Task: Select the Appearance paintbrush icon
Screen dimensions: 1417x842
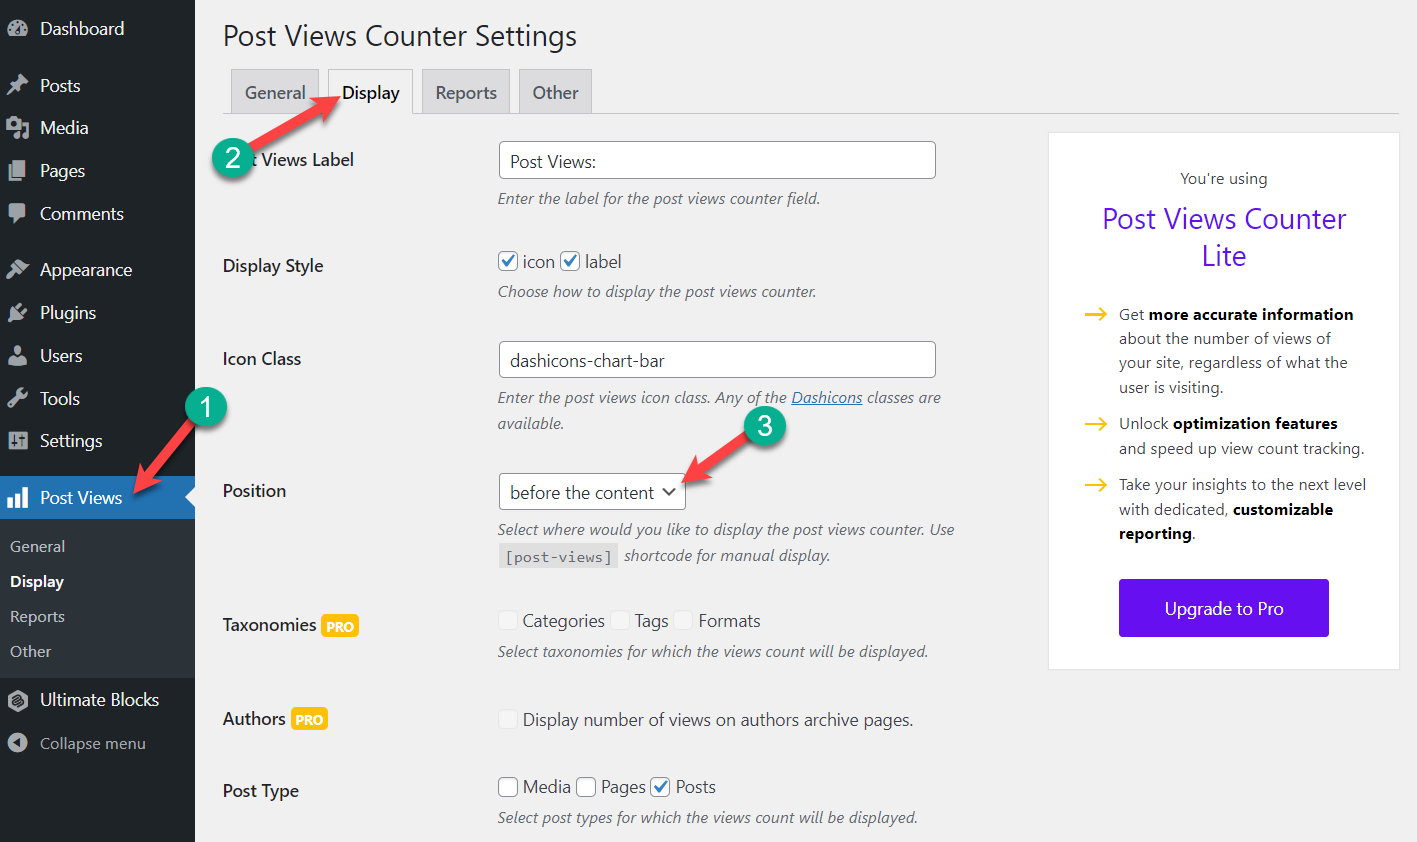Action: pos(19,269)
